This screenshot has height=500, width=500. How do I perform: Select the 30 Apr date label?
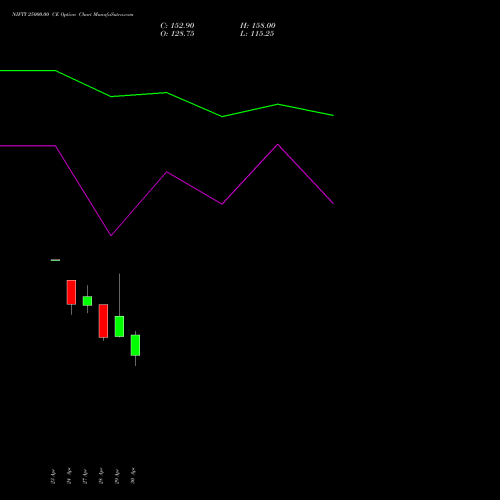coord(133,476)
